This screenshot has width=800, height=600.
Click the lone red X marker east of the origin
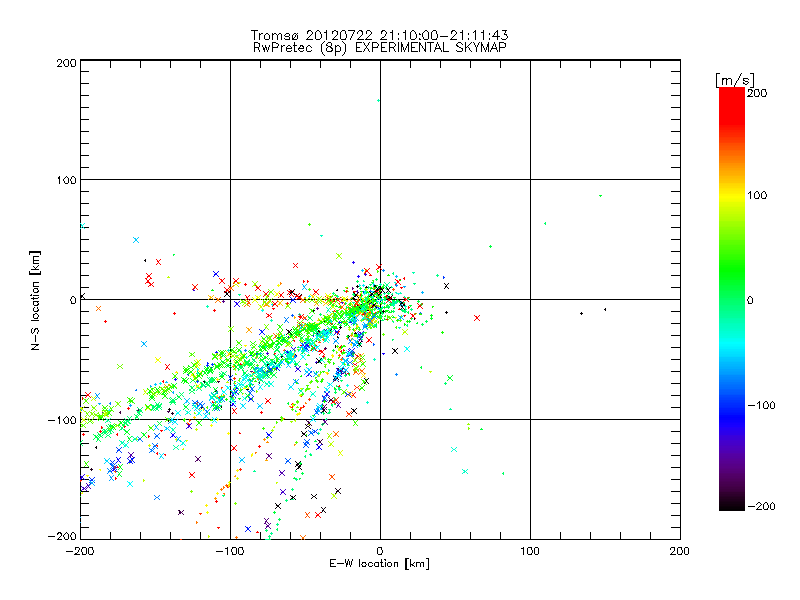(477, 318)
